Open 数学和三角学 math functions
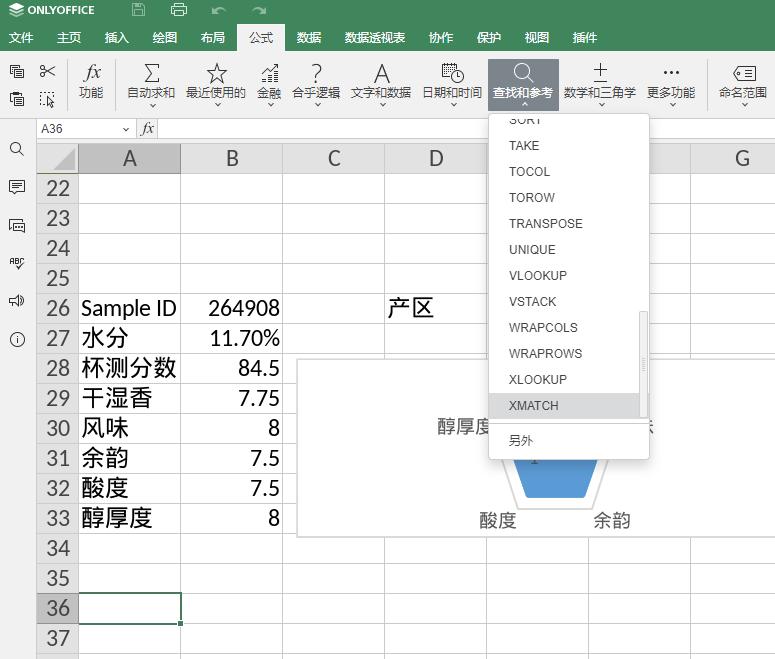 tap(600, 84)
